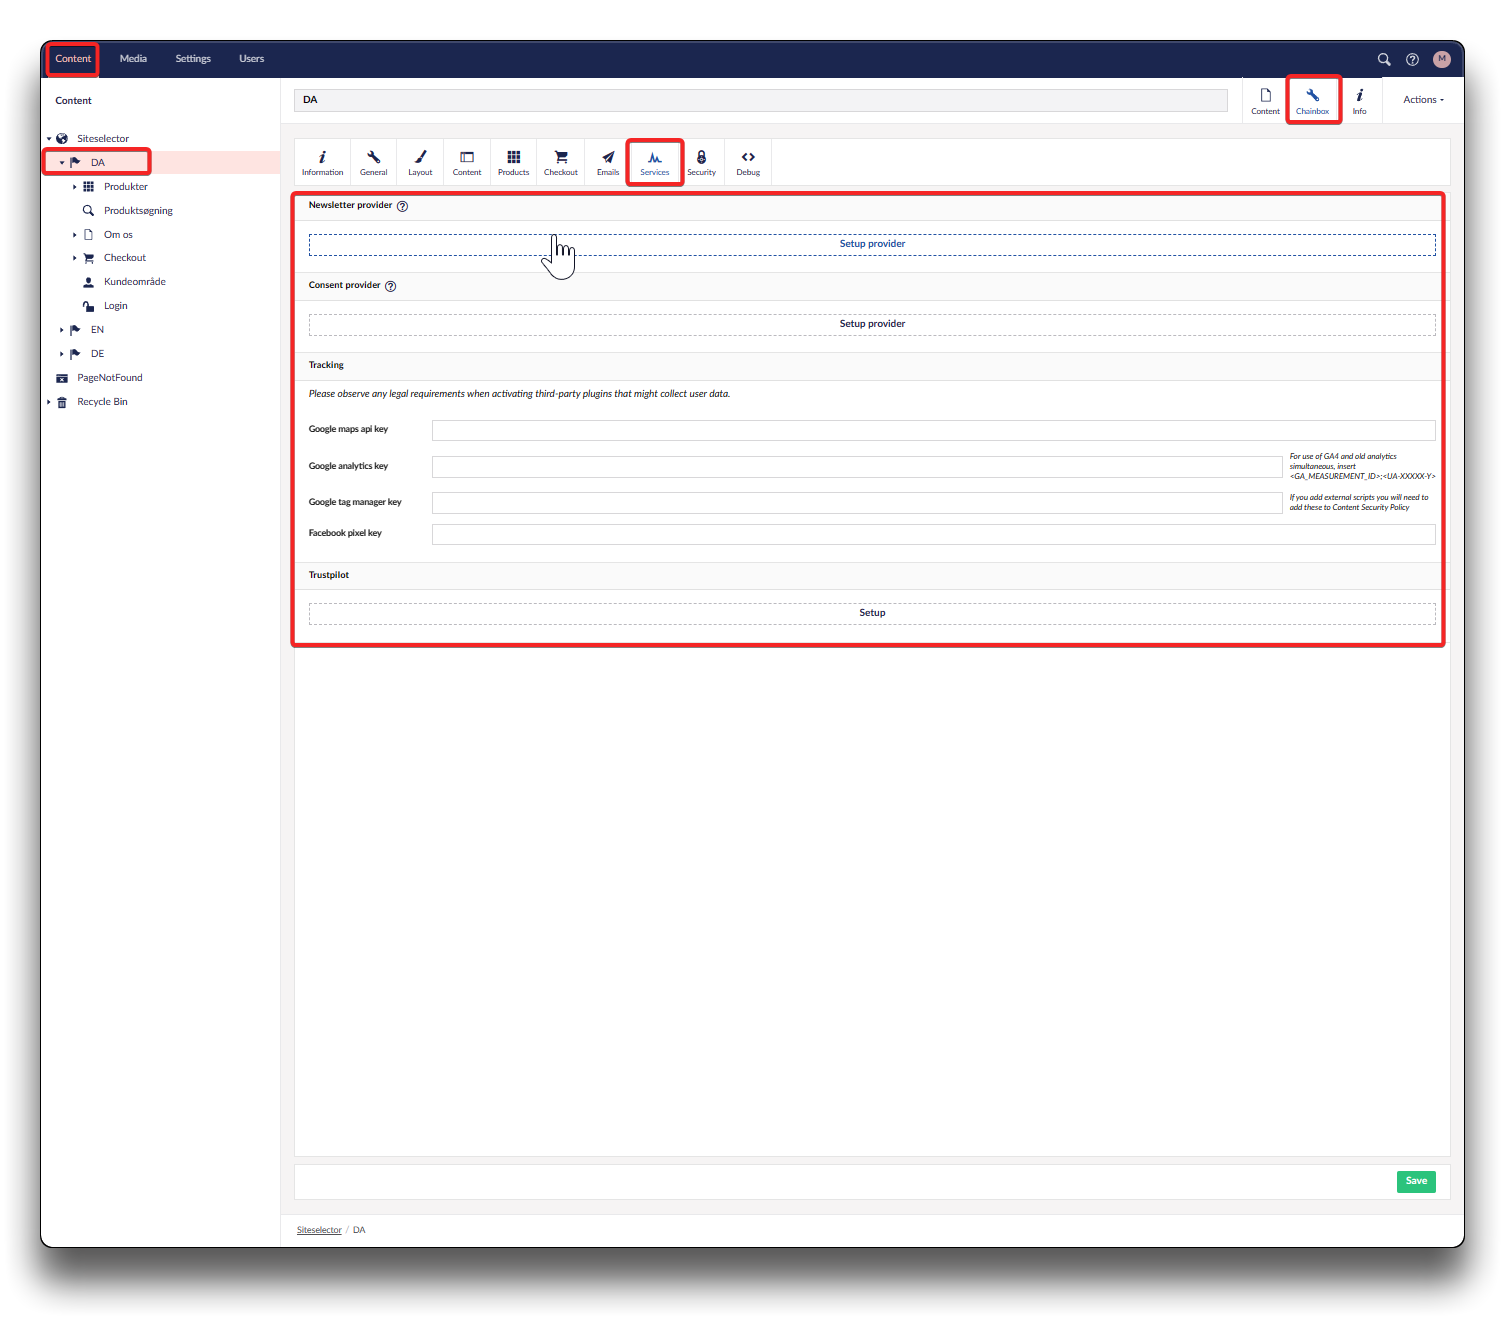The height and width of the screenshot is (1320, 1505).
Task: Open the Information tab icon
Action: coord(322,162)
